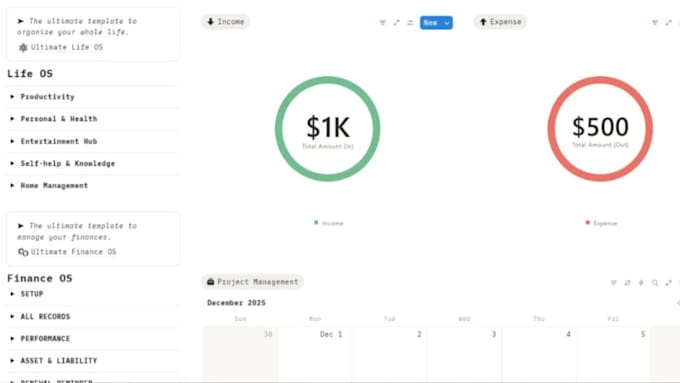Expand the ASSET & LIABILITY toggle
This screenshot has width=680, height=383.
coord(12,361)
